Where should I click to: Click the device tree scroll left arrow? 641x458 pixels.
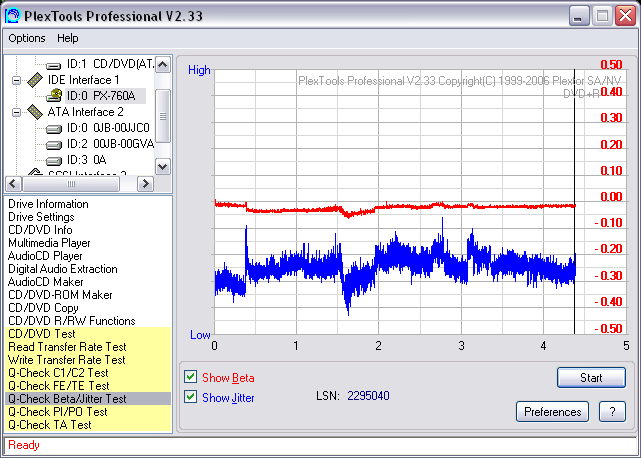point(13,184)
